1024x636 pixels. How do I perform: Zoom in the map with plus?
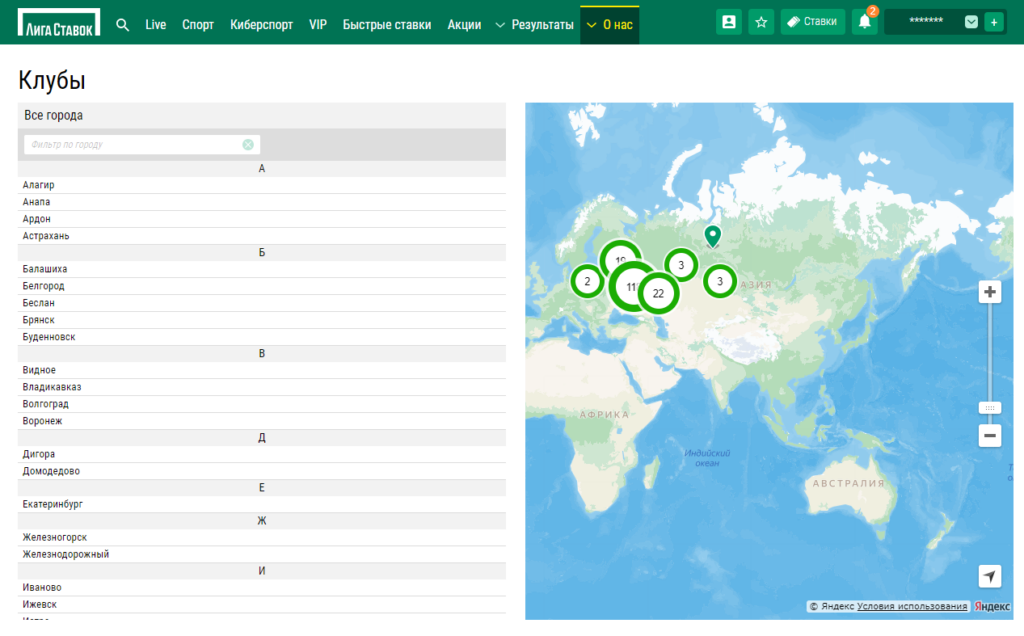(989, 292)
